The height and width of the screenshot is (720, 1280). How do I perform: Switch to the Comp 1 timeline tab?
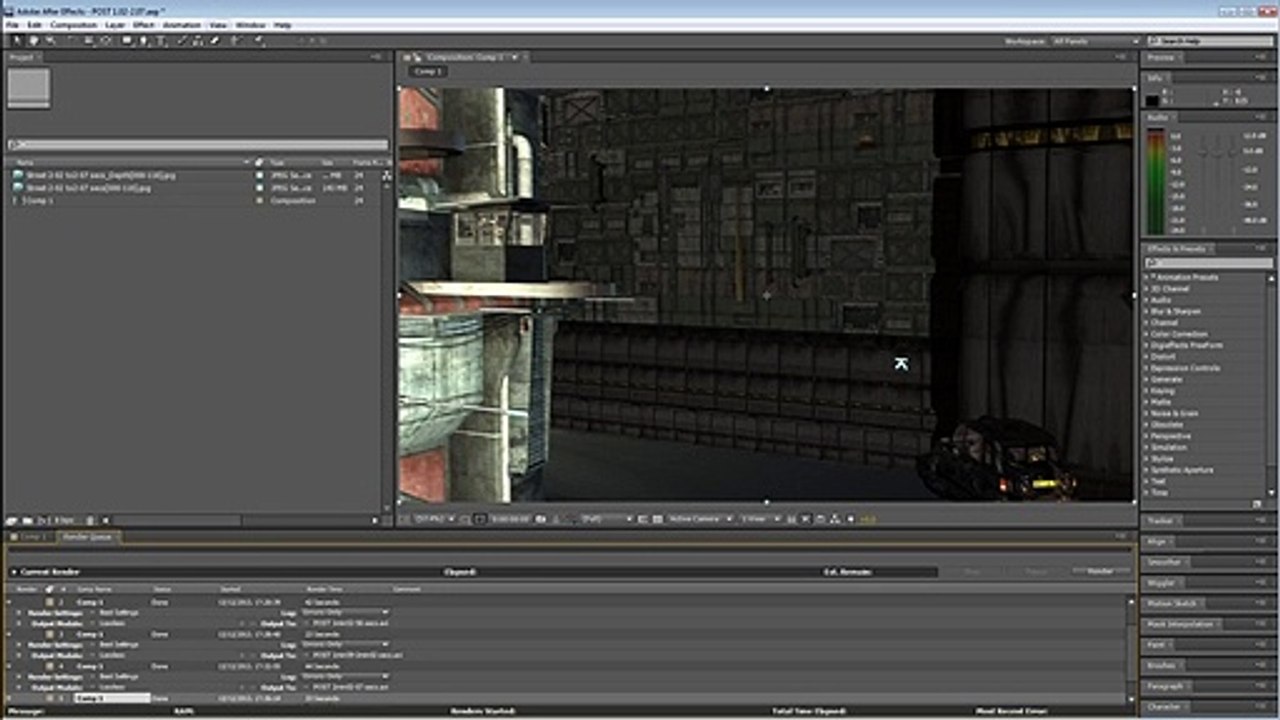click(34, 537)
